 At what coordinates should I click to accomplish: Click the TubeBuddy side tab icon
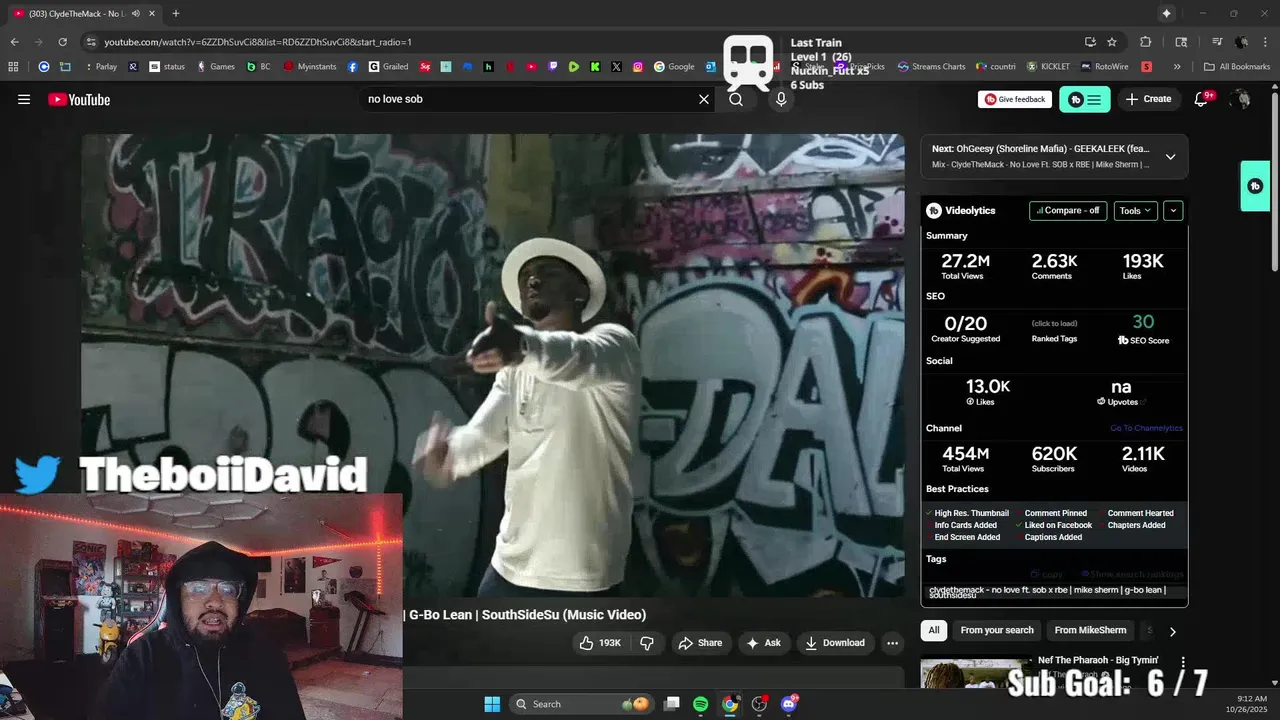pyautogui.click(x=1255, y=186)
